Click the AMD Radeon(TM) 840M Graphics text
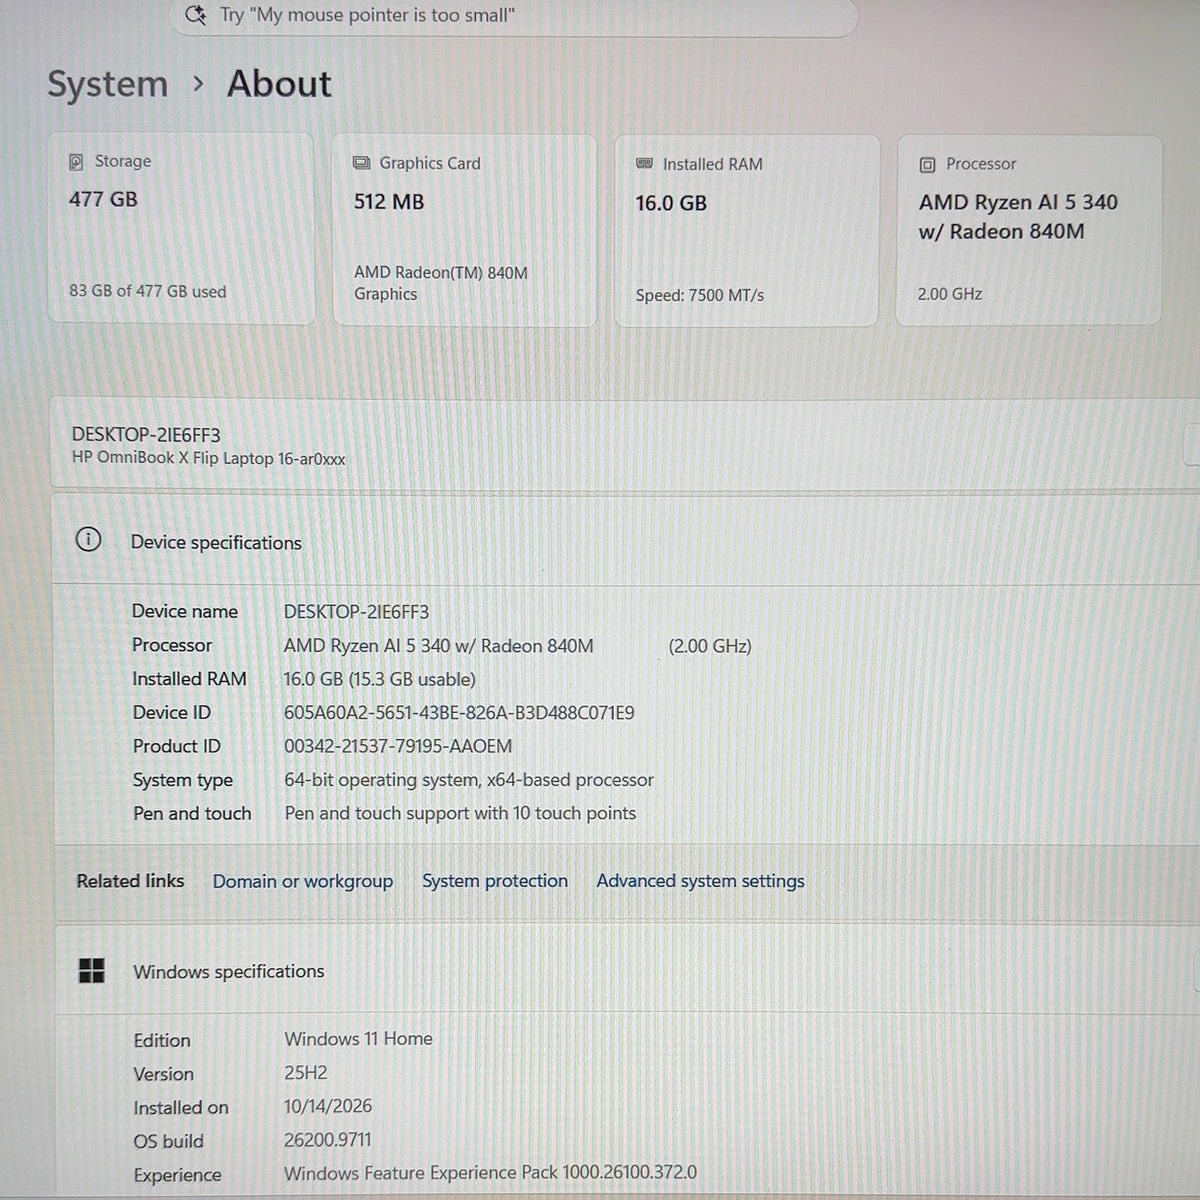Image resolution: width=1200 pixels, height=1200 pixels. click(x=440, y=283)
